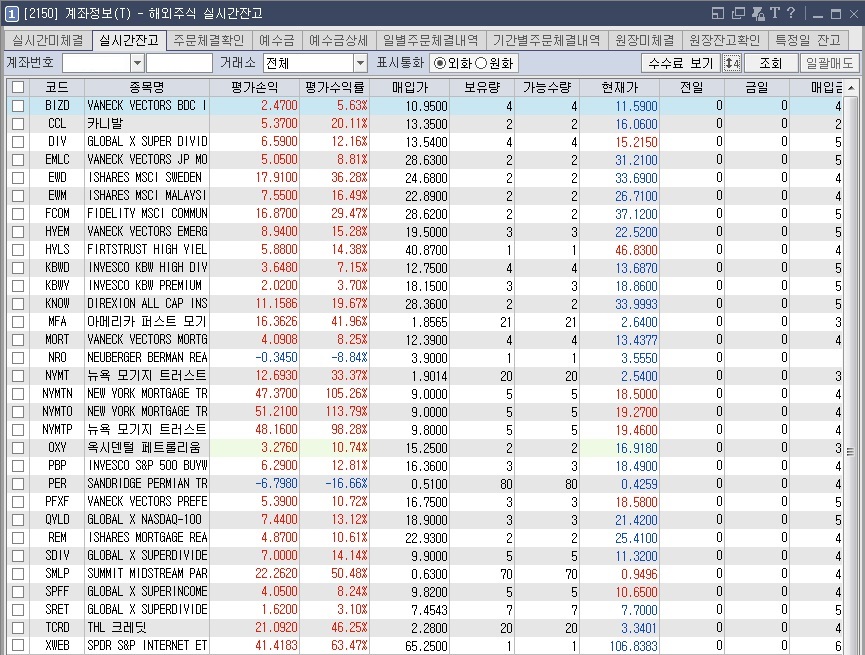Select the QYLD code cell

click(57, 520)
